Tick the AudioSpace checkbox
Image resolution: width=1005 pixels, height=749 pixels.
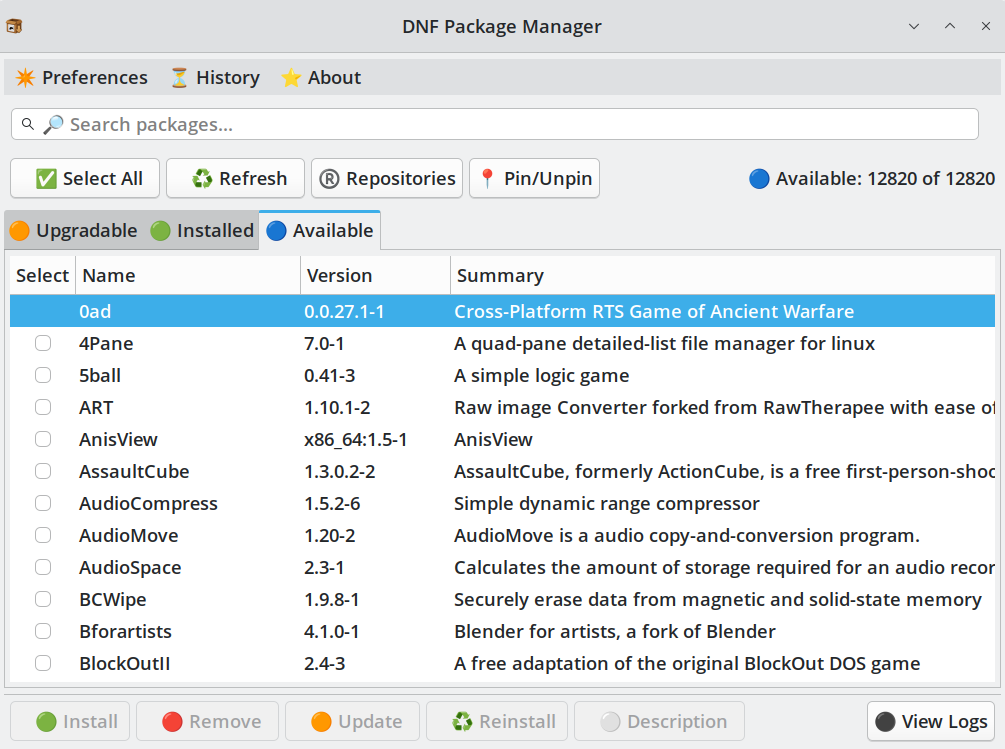point(43,568)
